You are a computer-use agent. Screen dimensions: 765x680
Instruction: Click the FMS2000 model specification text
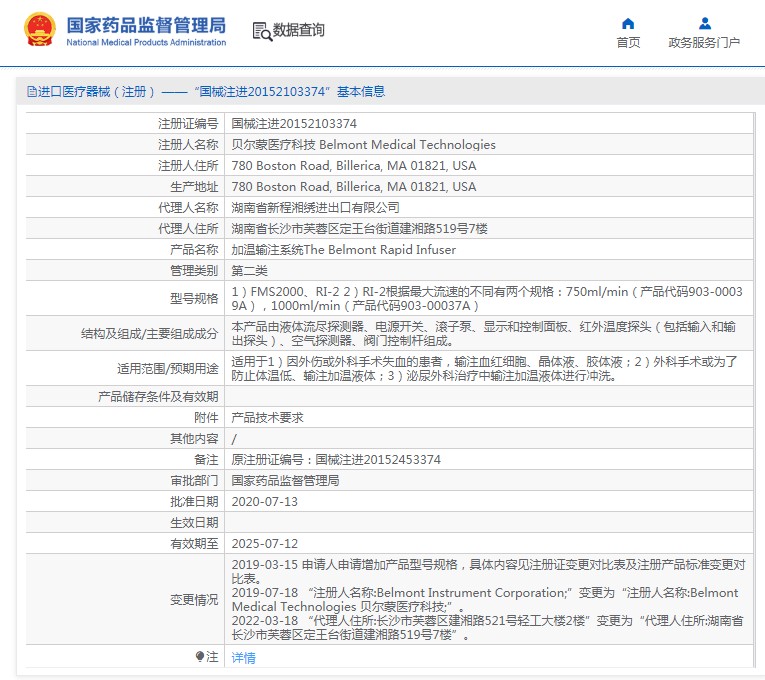487,299
